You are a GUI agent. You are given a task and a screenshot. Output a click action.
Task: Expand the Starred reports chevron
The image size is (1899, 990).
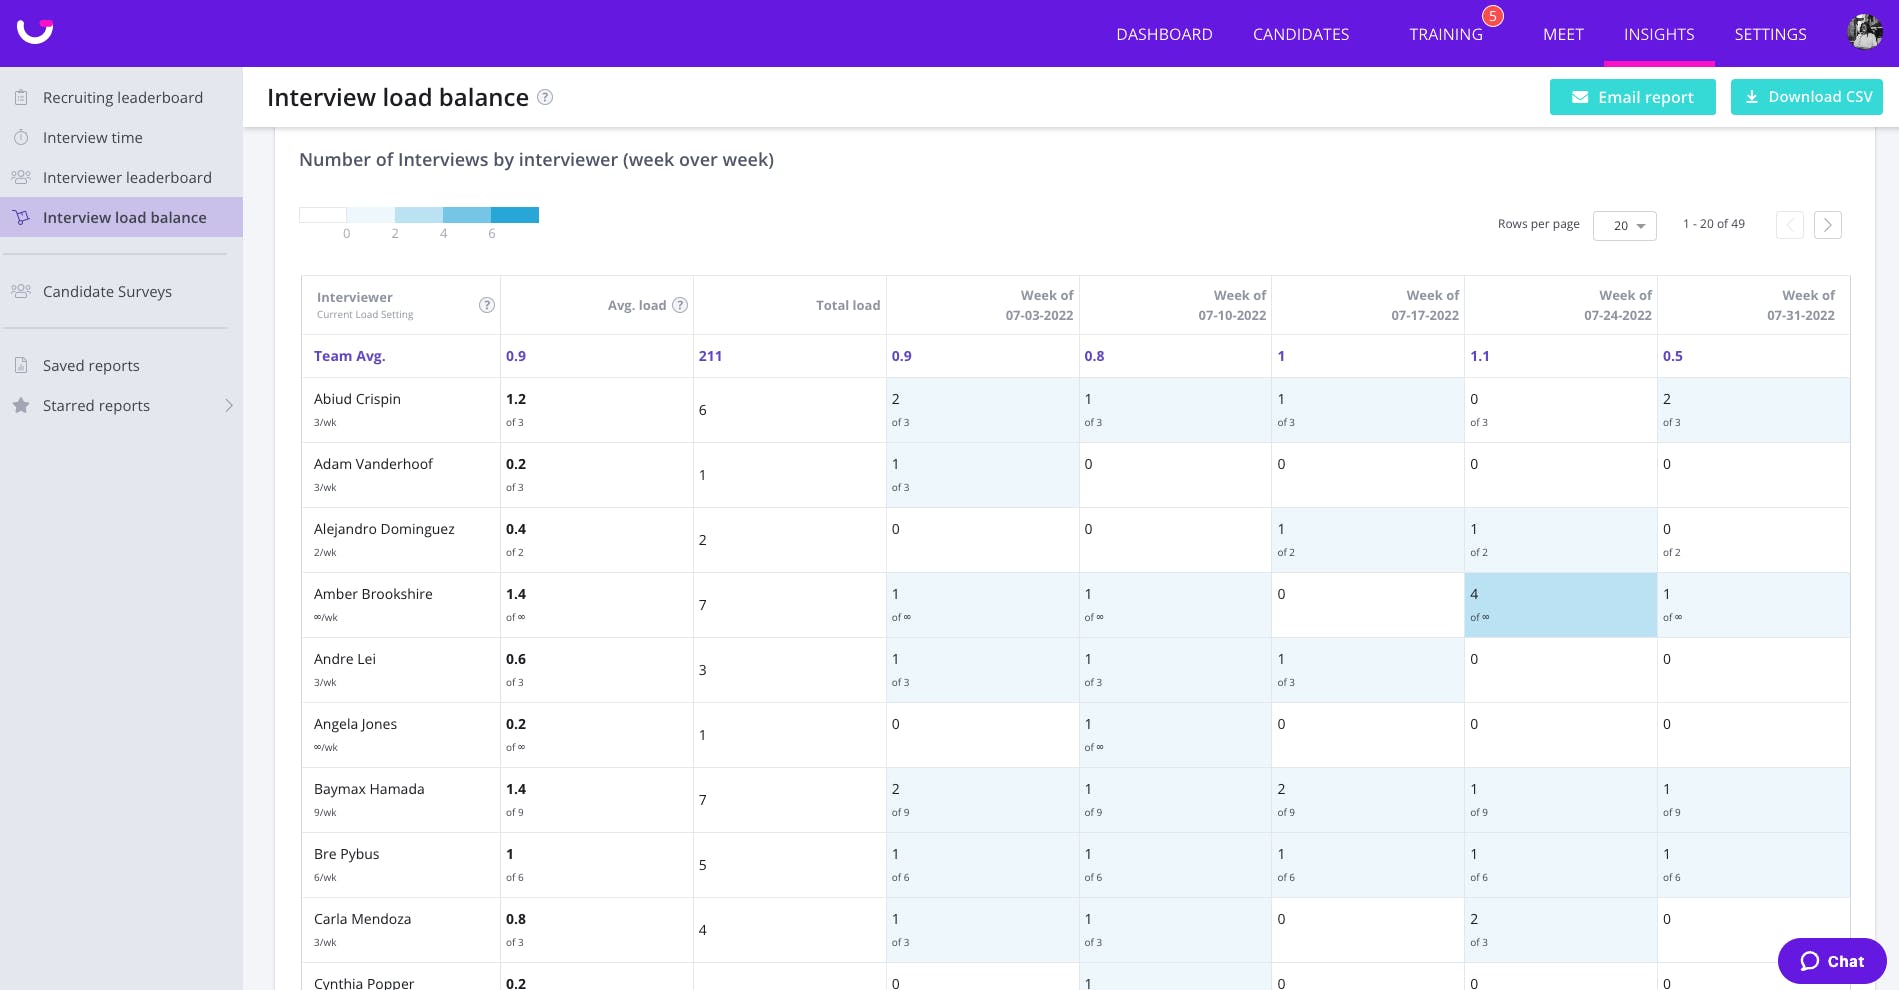[229, 405]
